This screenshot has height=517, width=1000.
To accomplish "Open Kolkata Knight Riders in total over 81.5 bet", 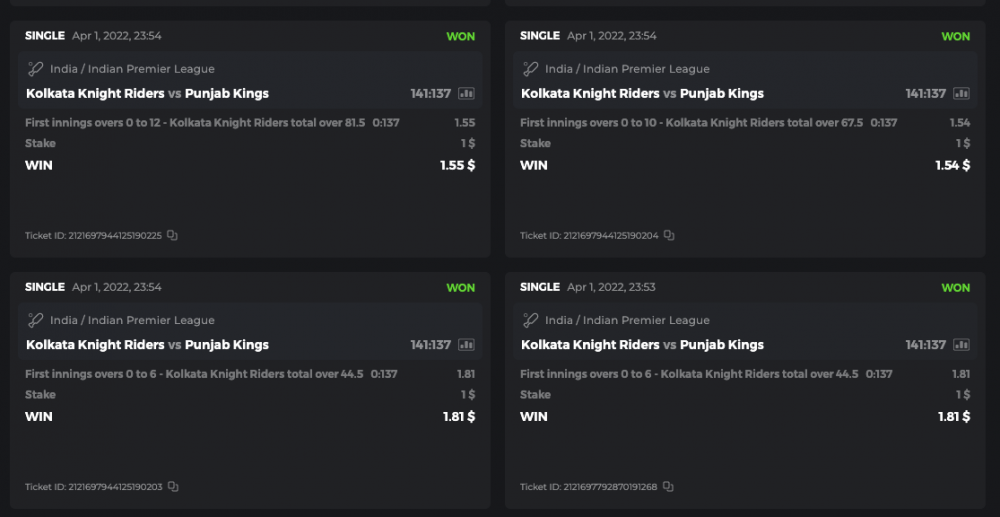I will pyautogui.click(x=95, y=94).
